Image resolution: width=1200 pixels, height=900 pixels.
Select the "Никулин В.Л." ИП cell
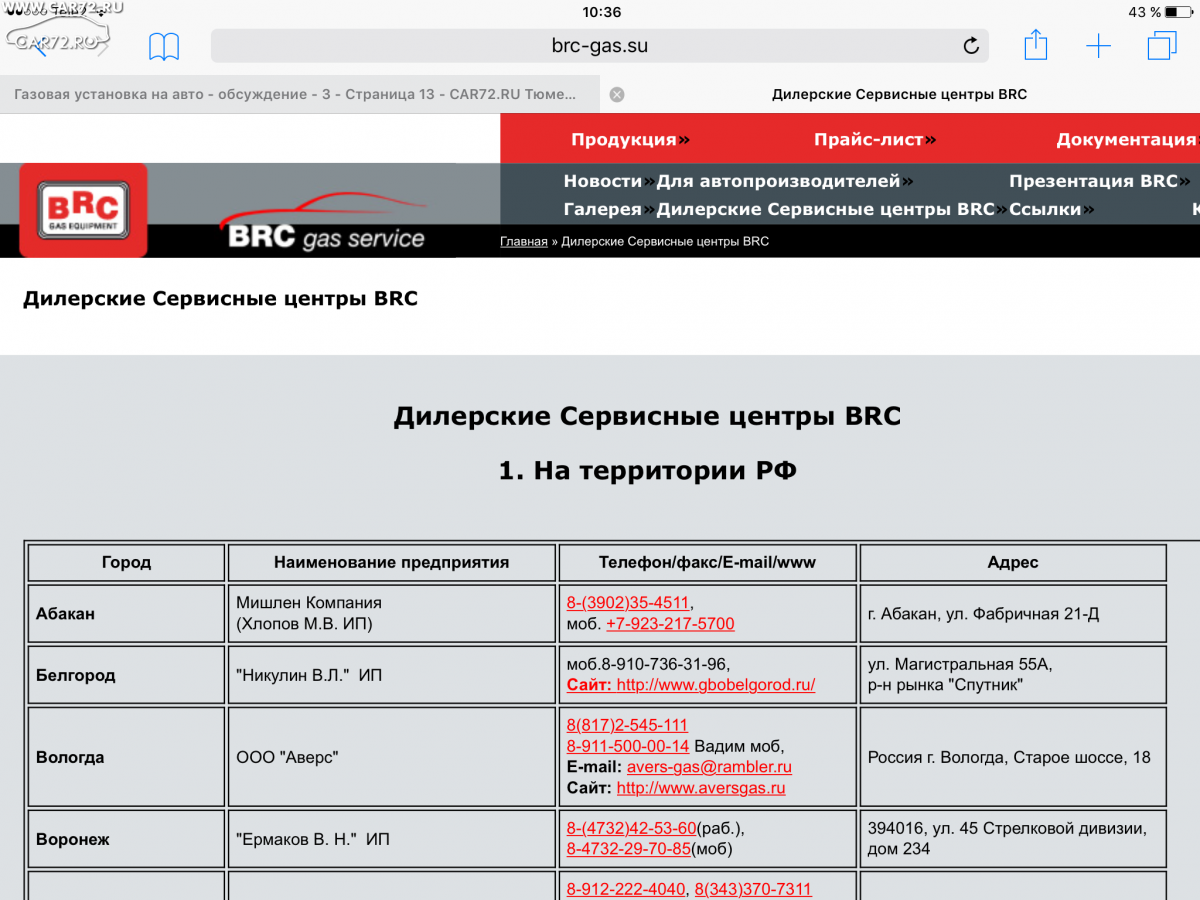[391, 675]
